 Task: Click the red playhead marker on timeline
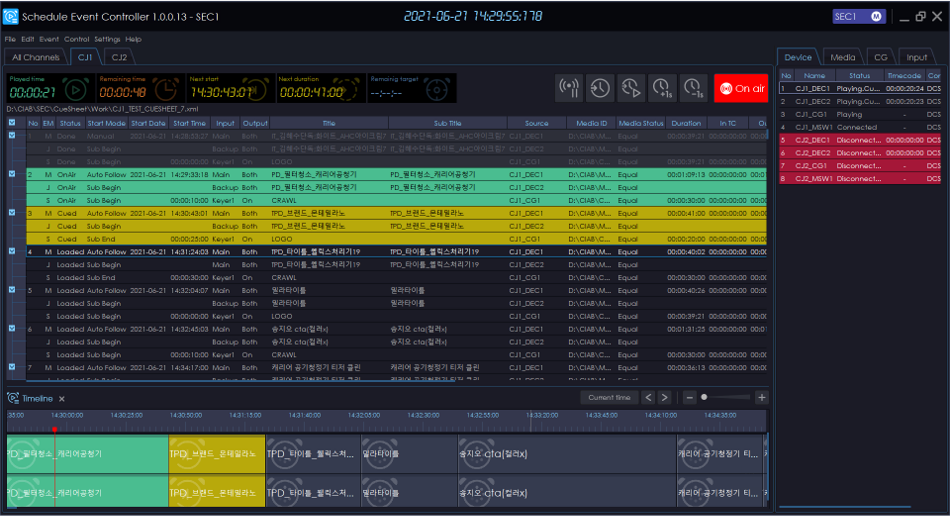(x=55, y=429)
